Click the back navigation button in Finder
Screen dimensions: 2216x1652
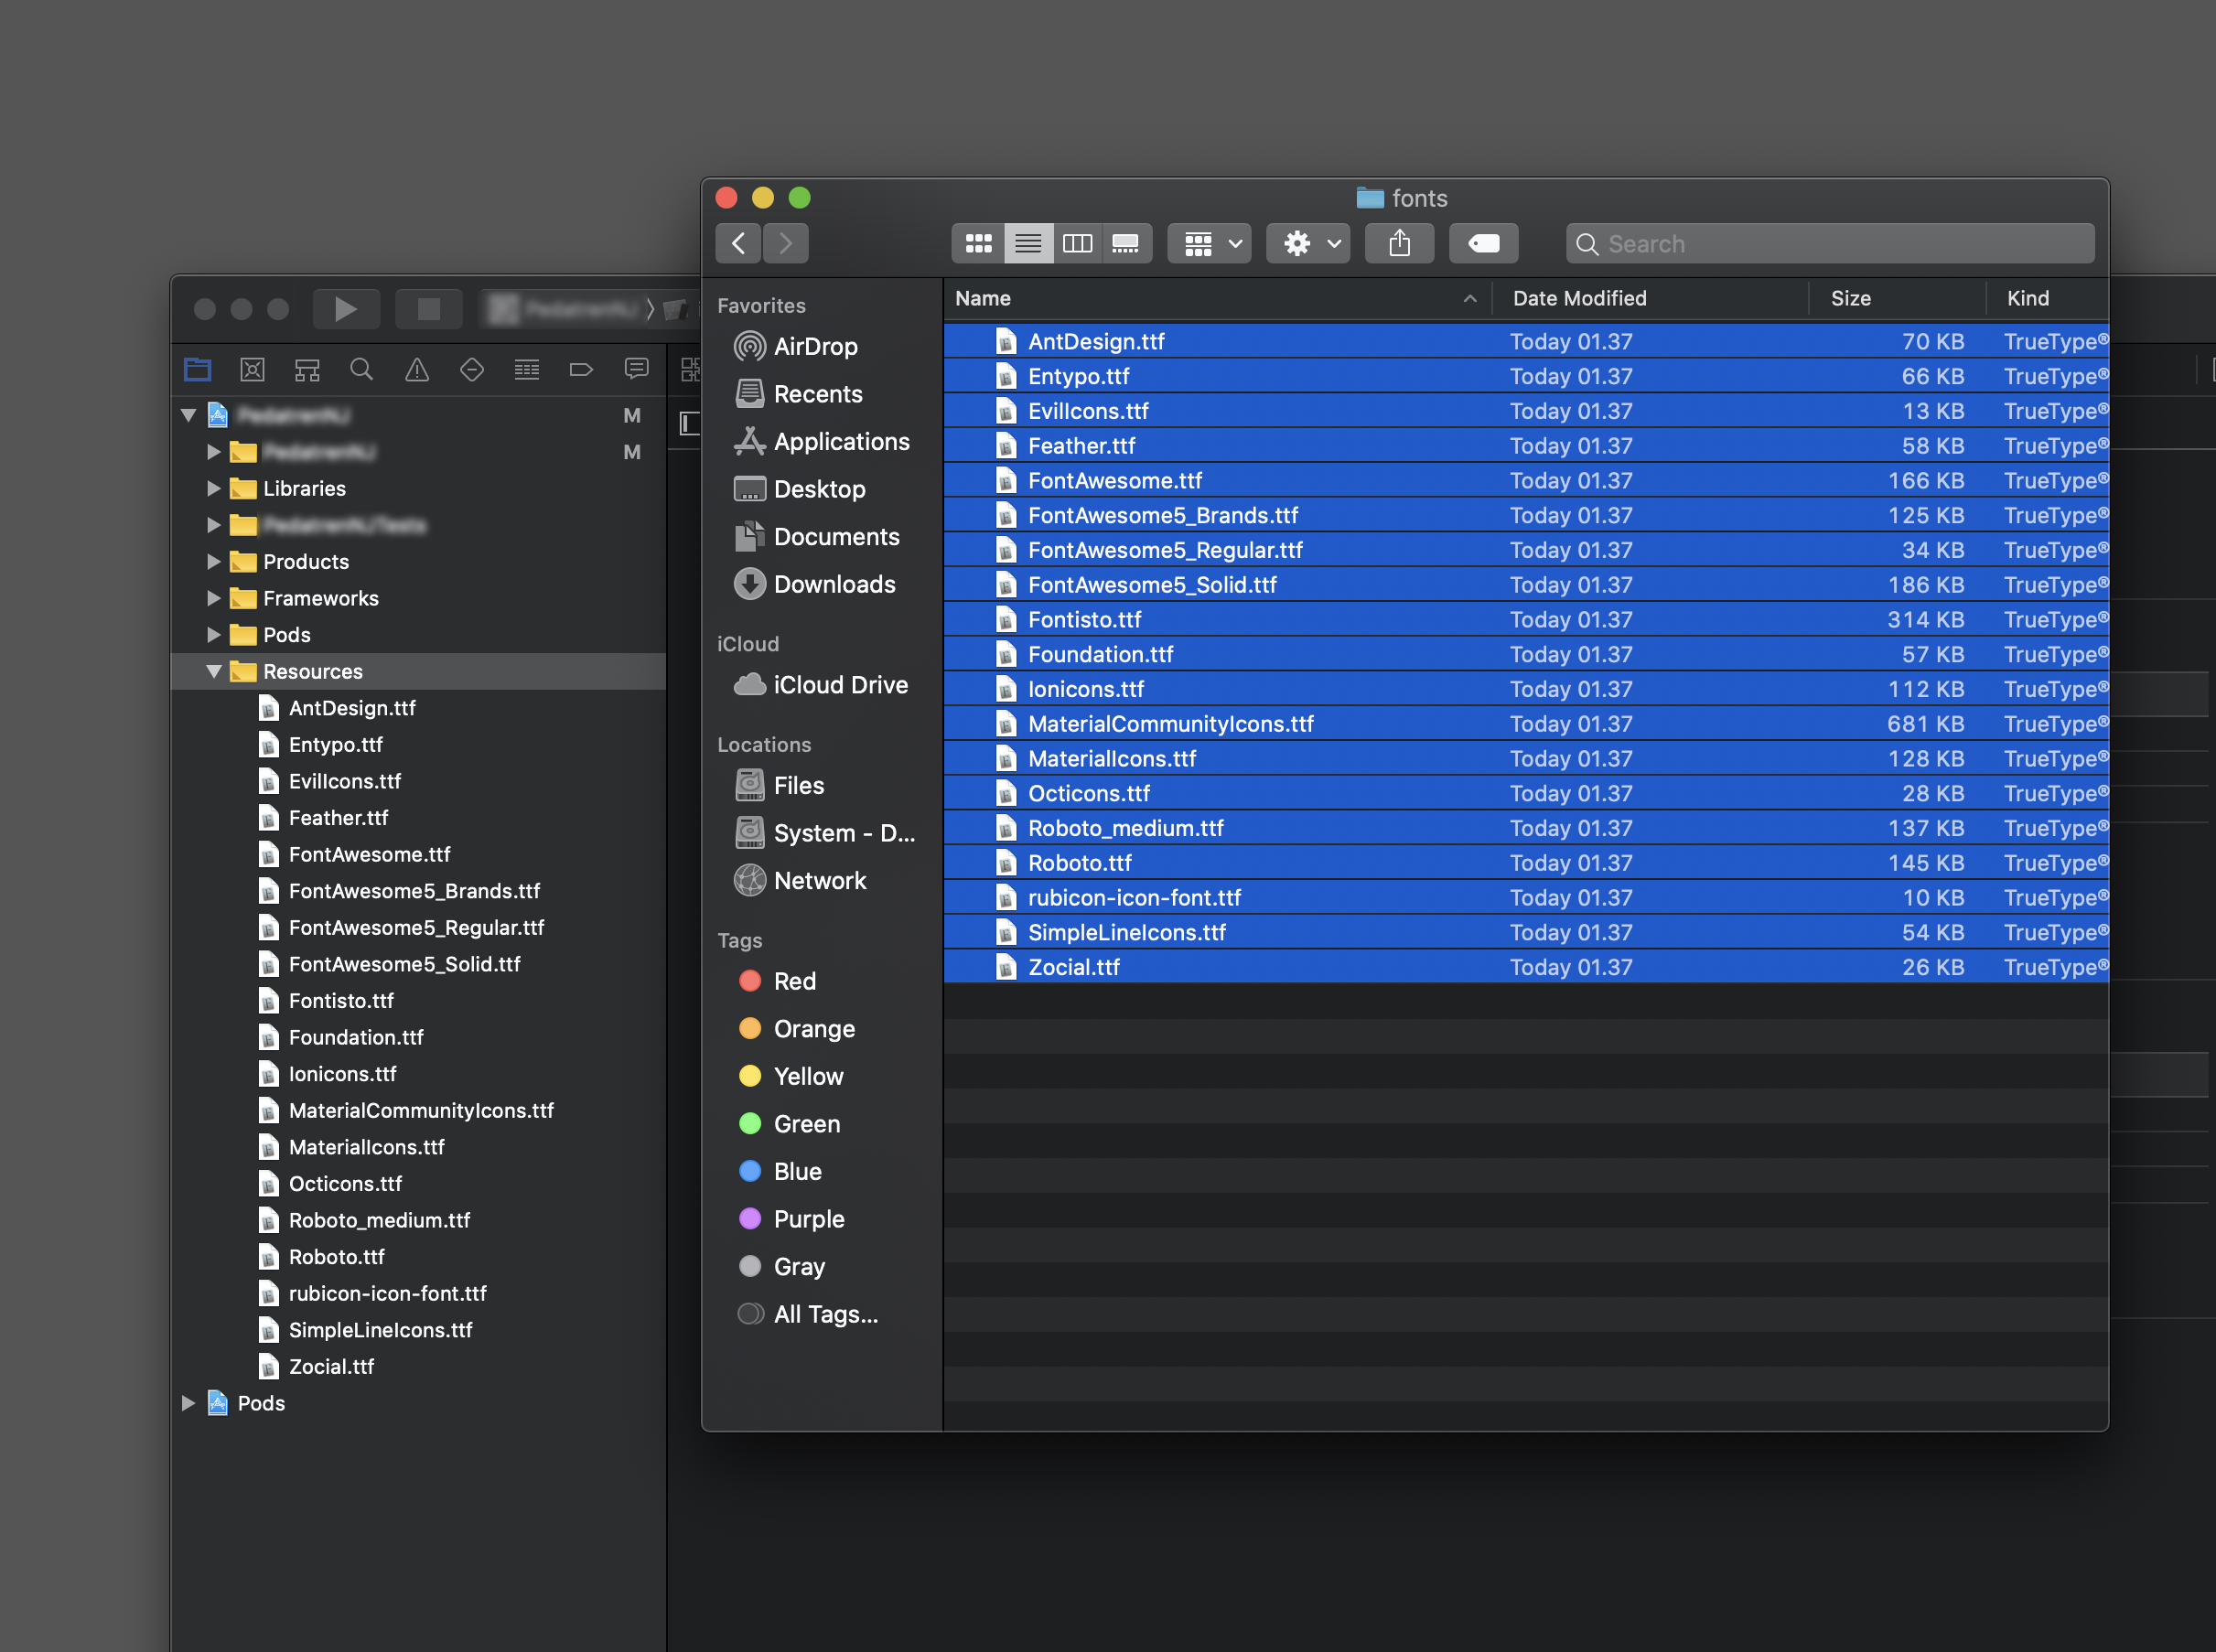[x=738, y=243]
